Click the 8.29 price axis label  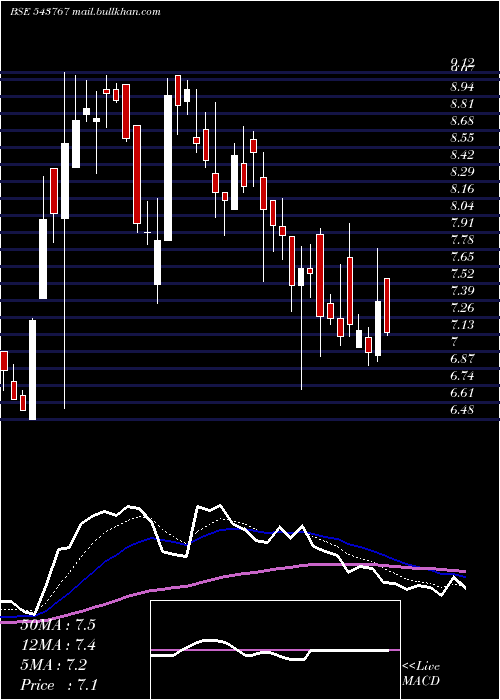tap(462, 171)
